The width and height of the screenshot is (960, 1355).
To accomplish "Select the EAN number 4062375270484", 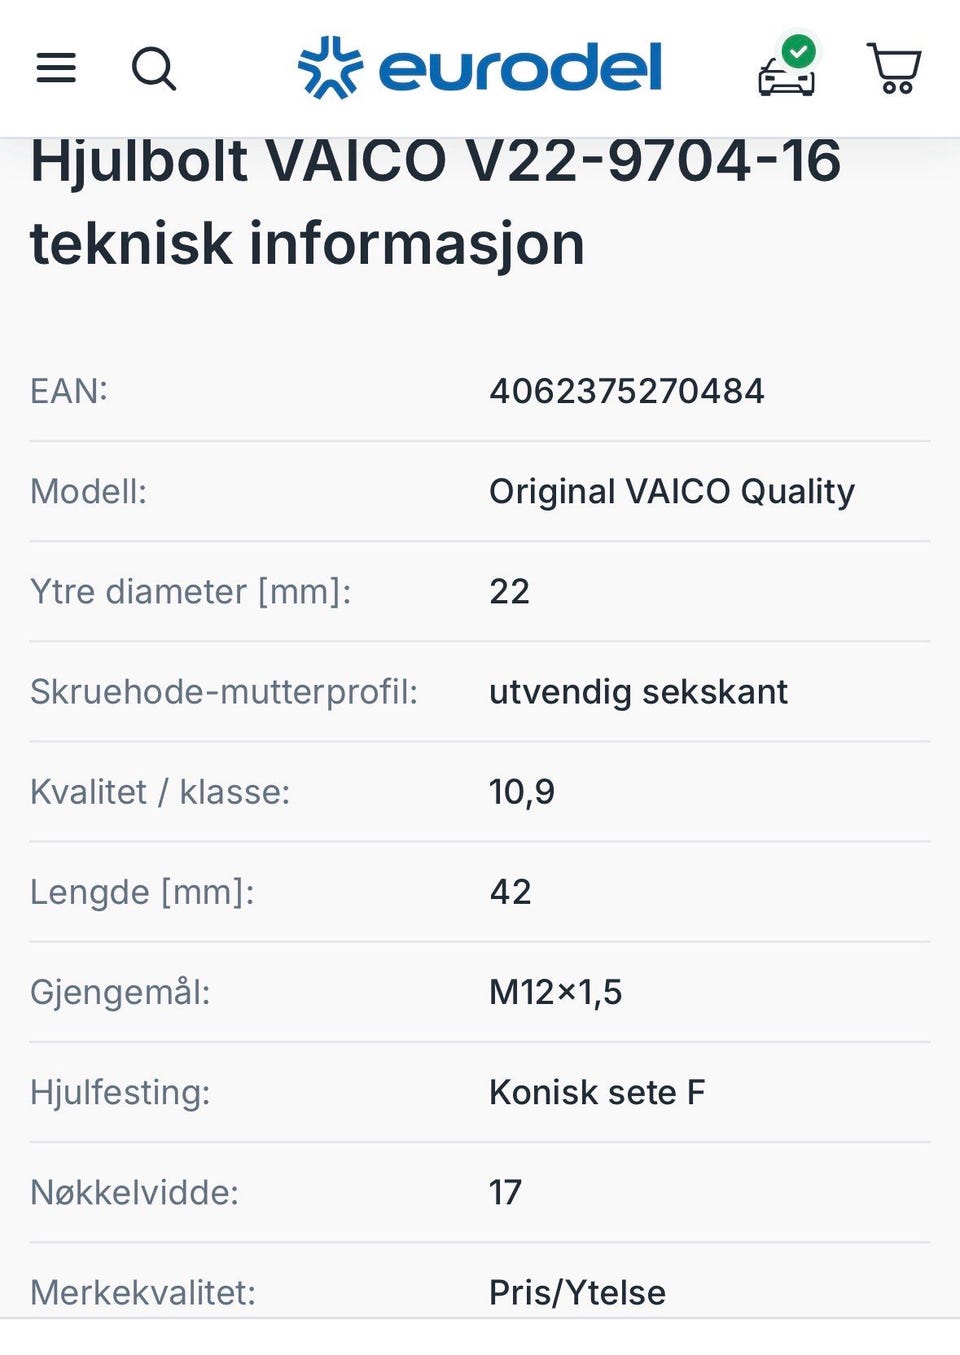I will tap(627, 391).
